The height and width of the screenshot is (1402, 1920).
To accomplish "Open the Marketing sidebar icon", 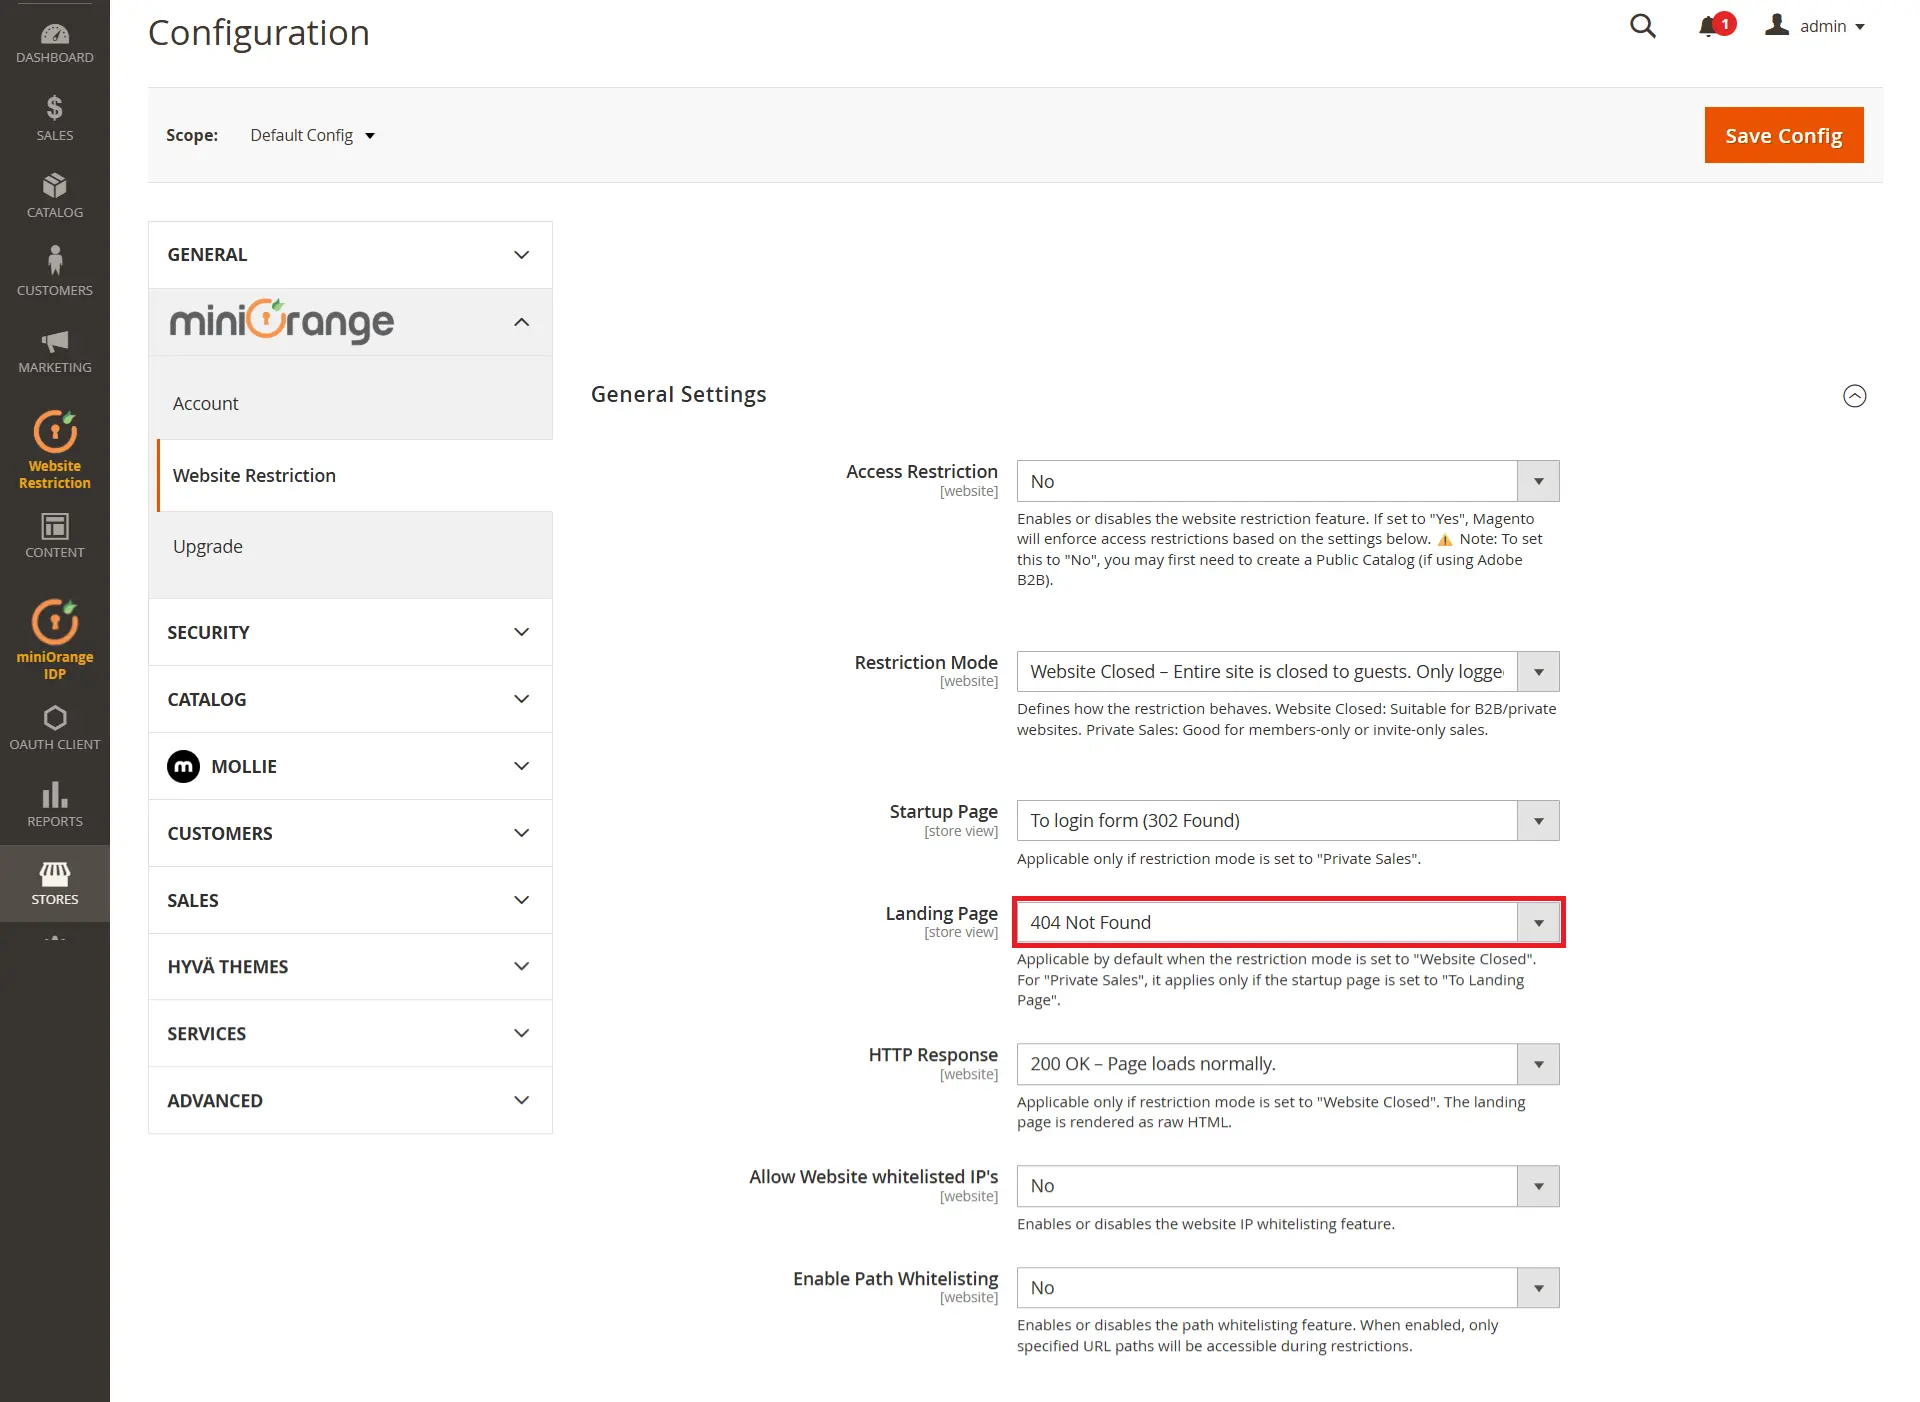I will pyautogui.click(x=54, y=348).
